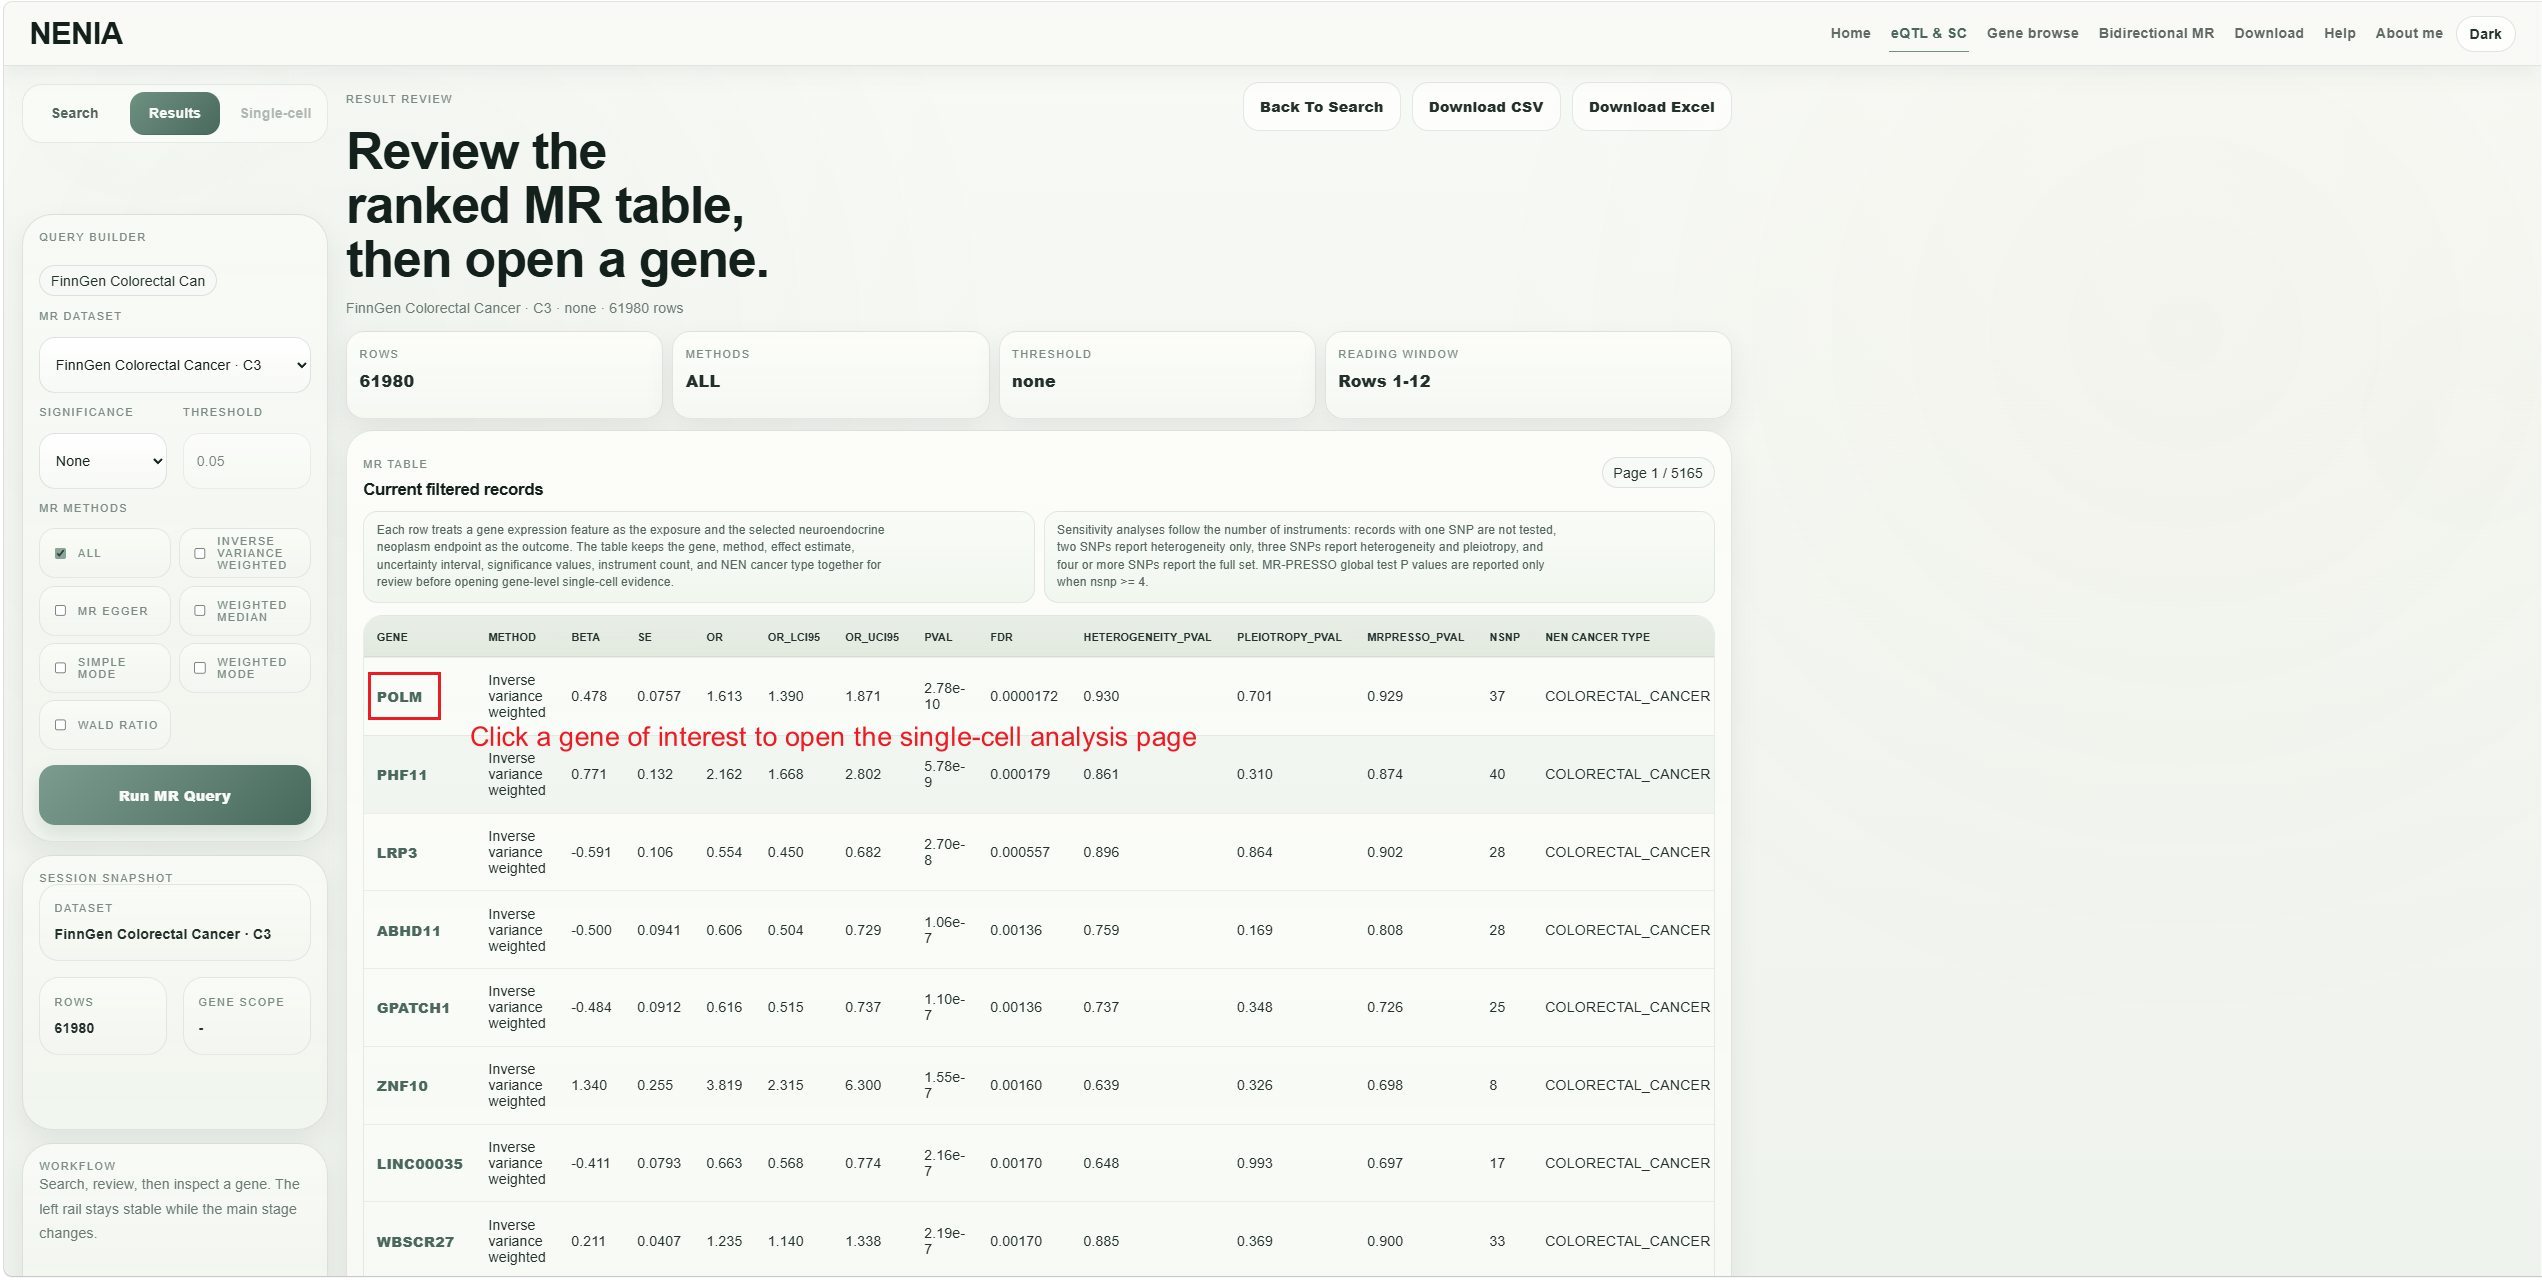Click the FinnGen Colorectal Can query field
The width and height of the screenshot is (2542, 1280).
(128, 281)
